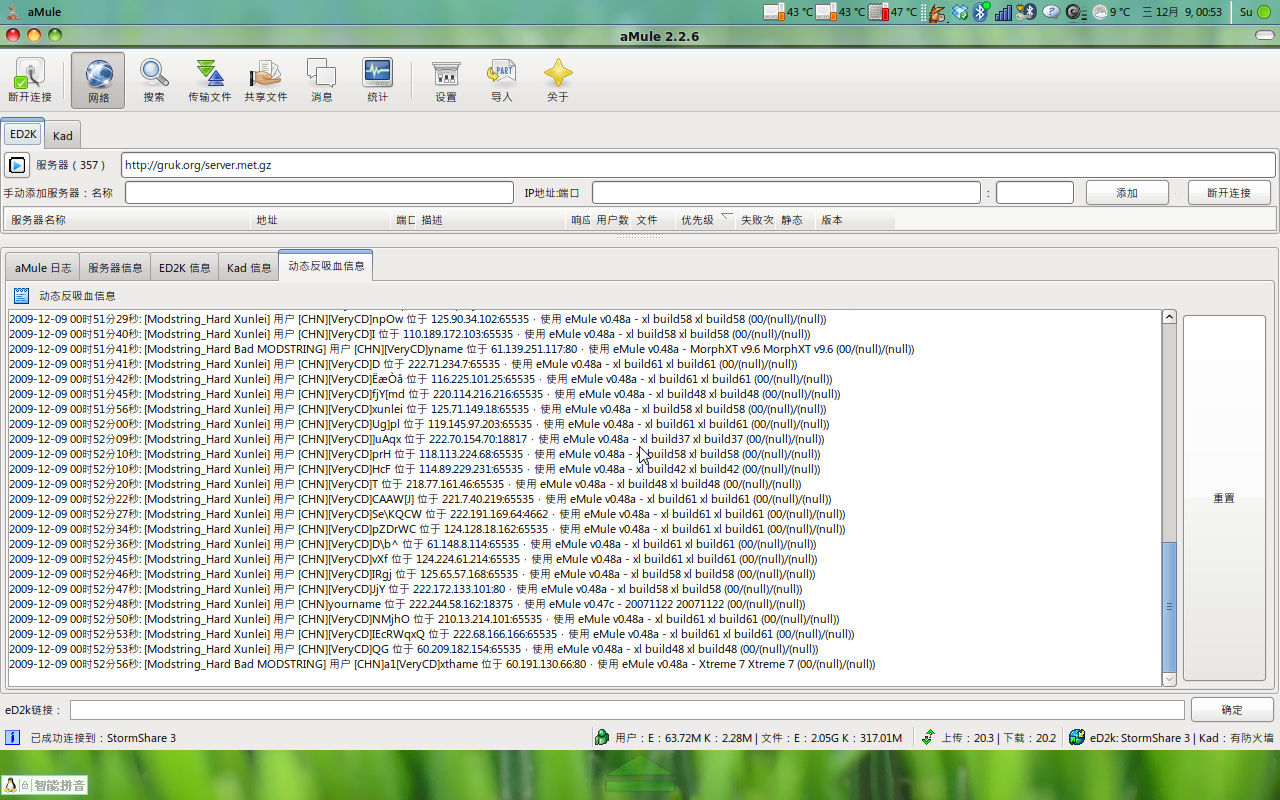Open the Kad 信息 tab
The width and height of the screenshot is (1280, 800).
pyautogui.click(x=249, y=268)
